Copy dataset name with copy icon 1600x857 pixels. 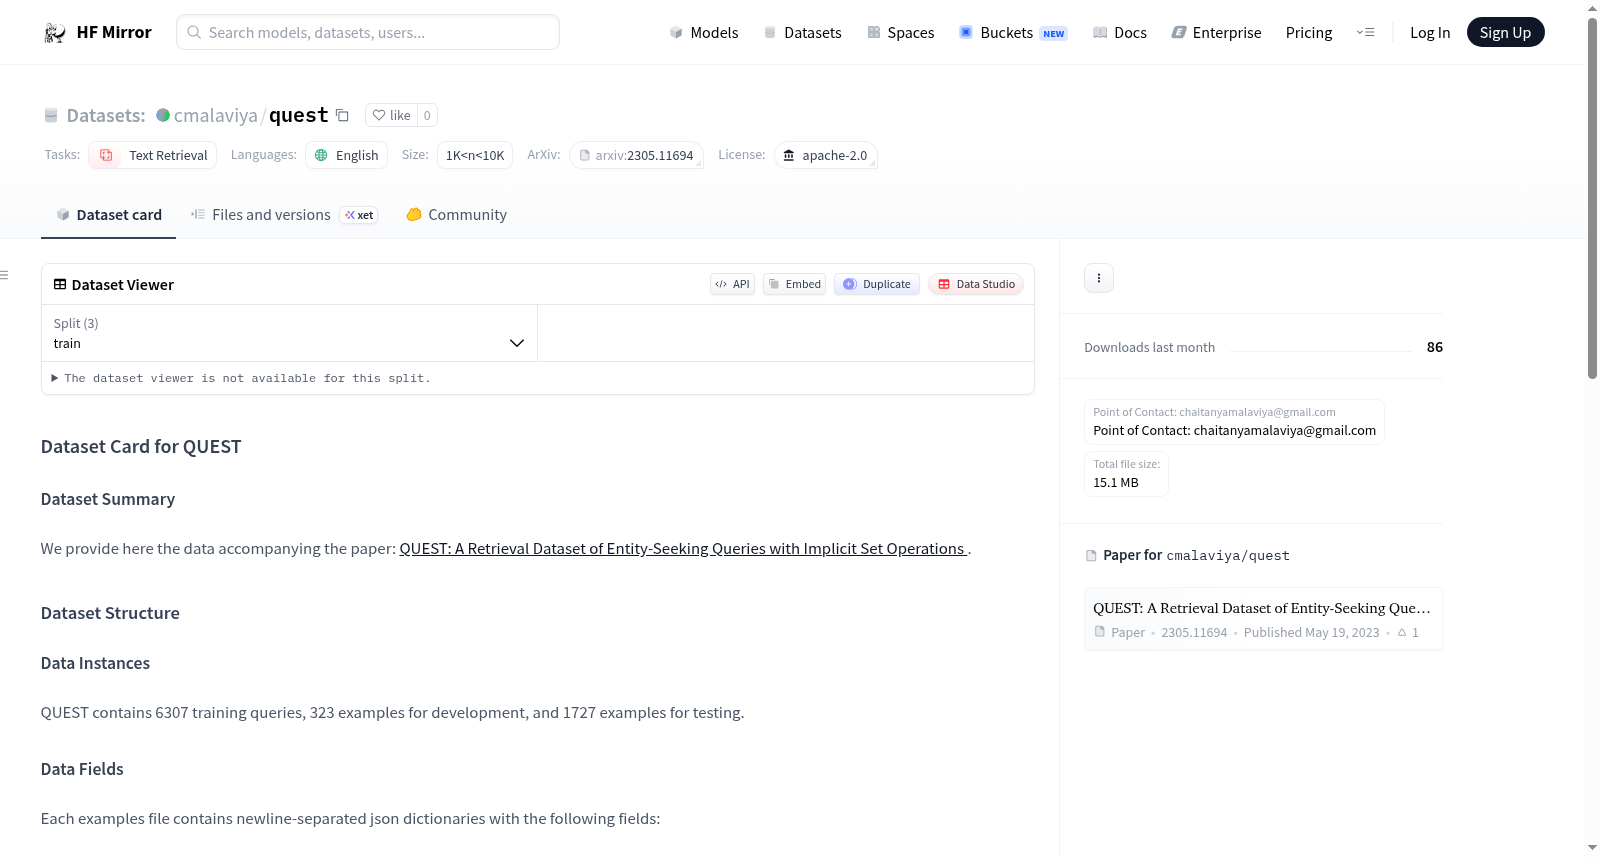click(x=342, y=115)
